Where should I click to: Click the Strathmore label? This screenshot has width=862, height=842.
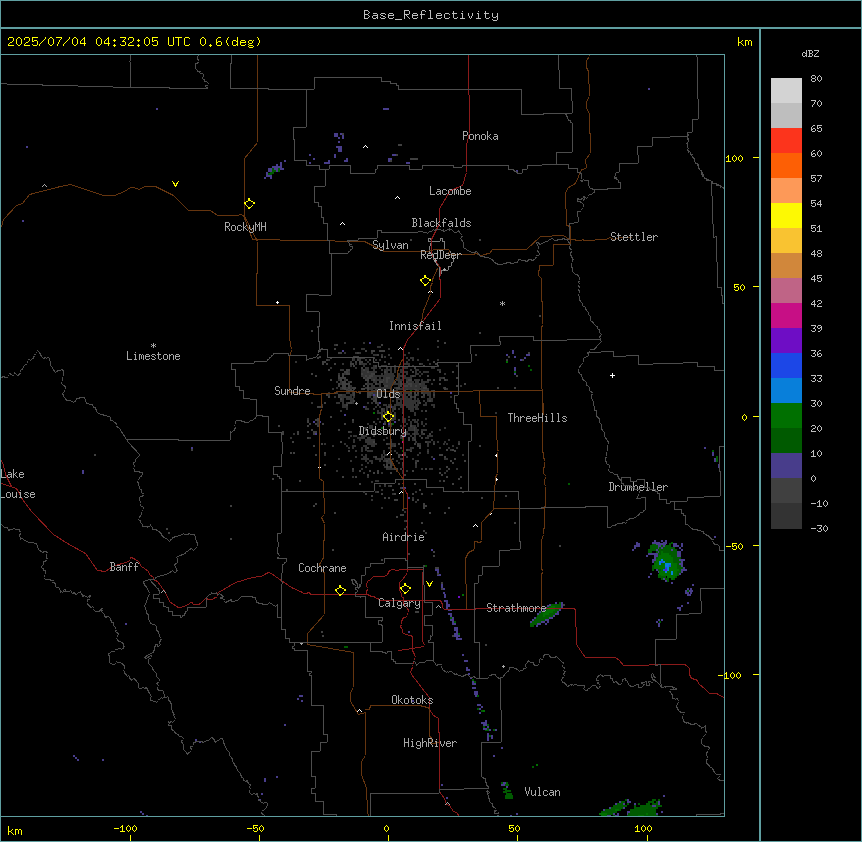coord(516,608)
